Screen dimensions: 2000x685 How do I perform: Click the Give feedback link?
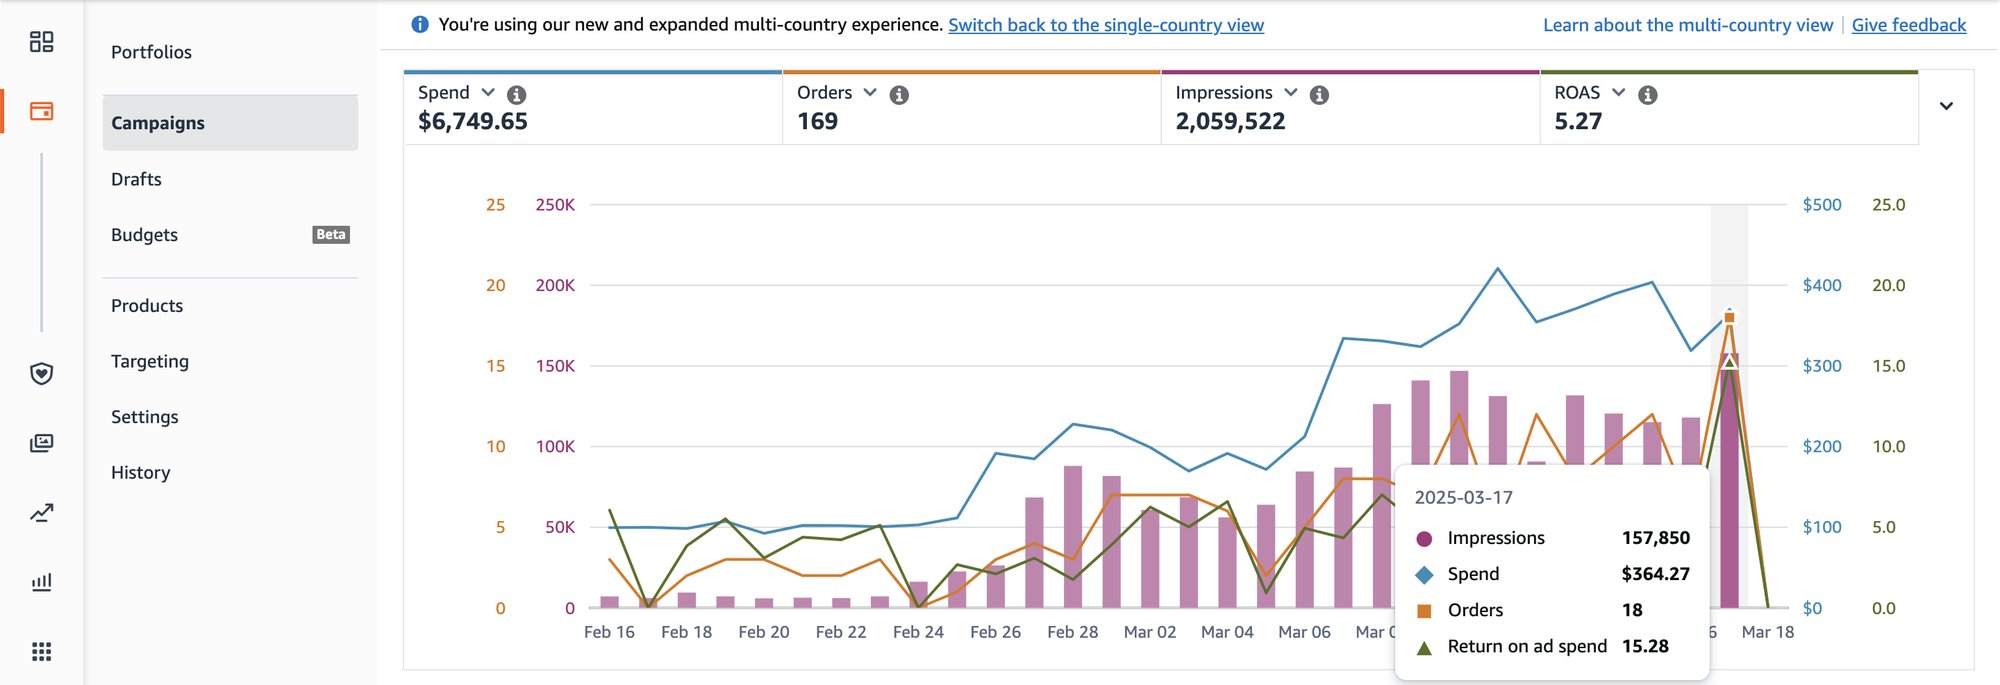pyautogui.click(x=1909, y=25)
